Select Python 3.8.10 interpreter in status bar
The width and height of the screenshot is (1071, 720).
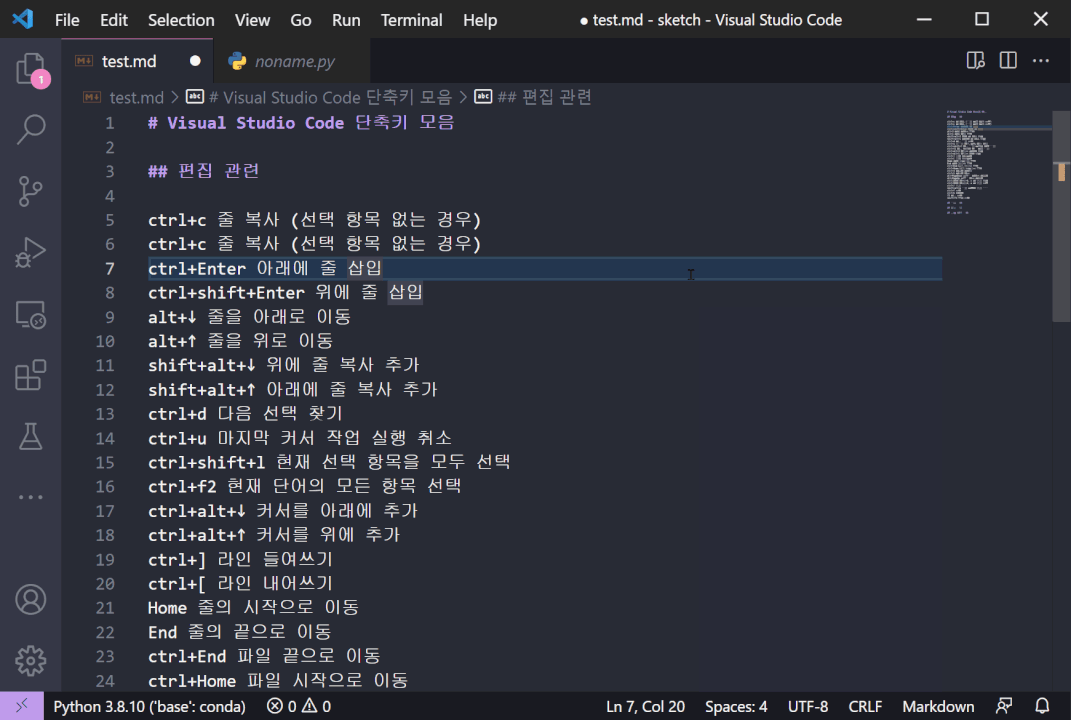point(150,706)
